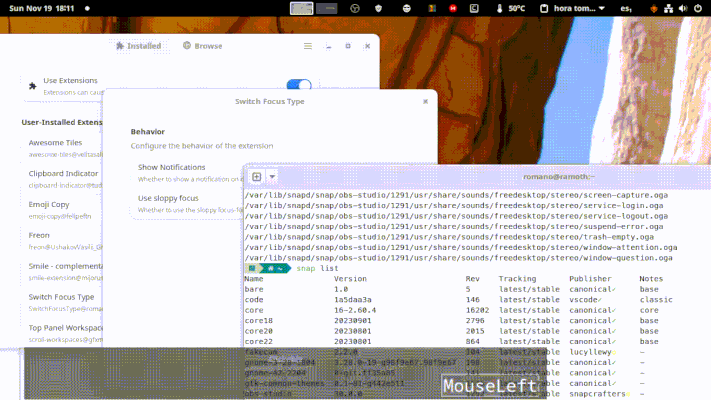The image size is (711, 400).
Task: Click the 'snap list' command in terminal
Action: pos(317,268)
